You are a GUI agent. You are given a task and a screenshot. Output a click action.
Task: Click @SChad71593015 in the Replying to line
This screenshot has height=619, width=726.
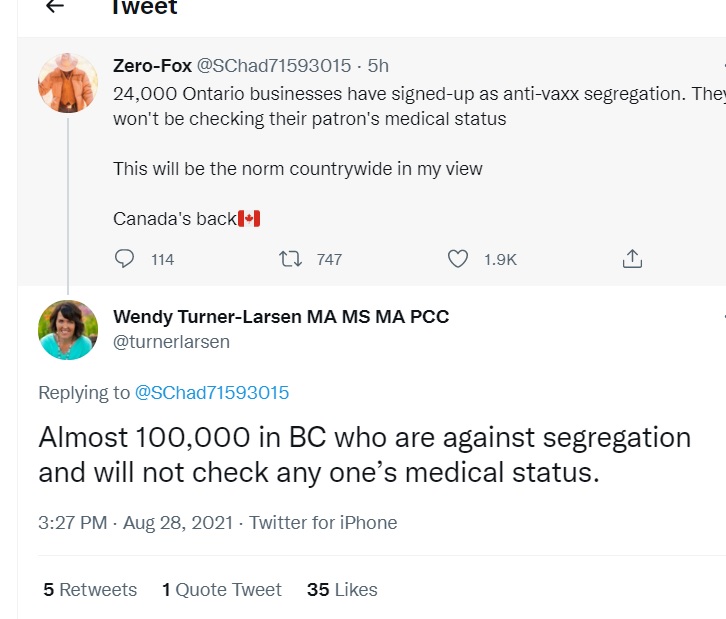[212, 393]
